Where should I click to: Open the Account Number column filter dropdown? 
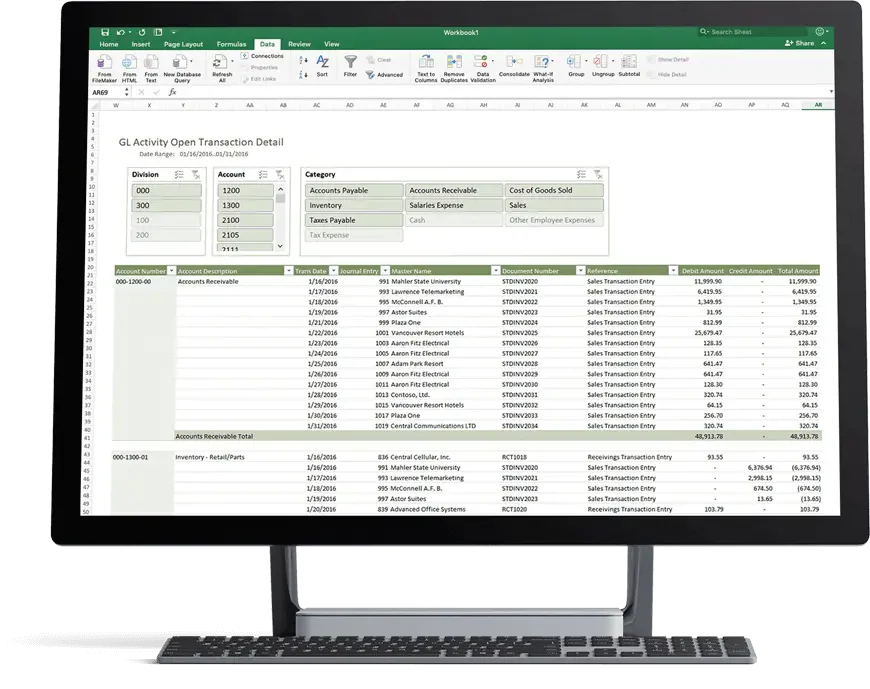click(x=171, y=271)
